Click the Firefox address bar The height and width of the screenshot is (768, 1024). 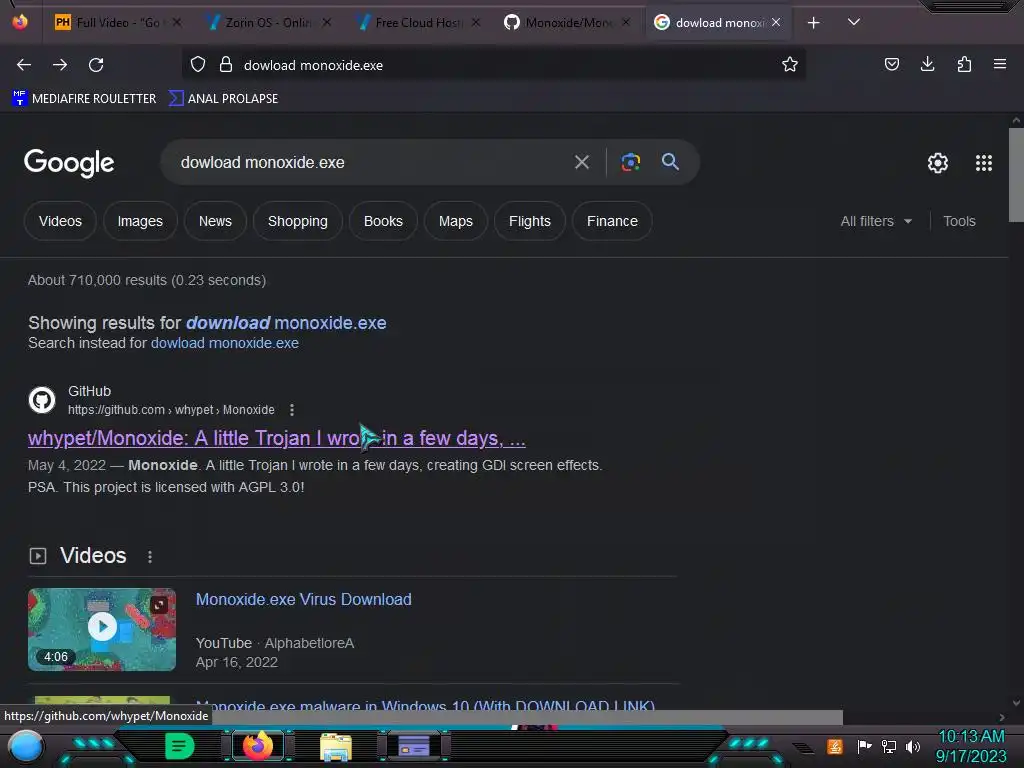[494, 65]
